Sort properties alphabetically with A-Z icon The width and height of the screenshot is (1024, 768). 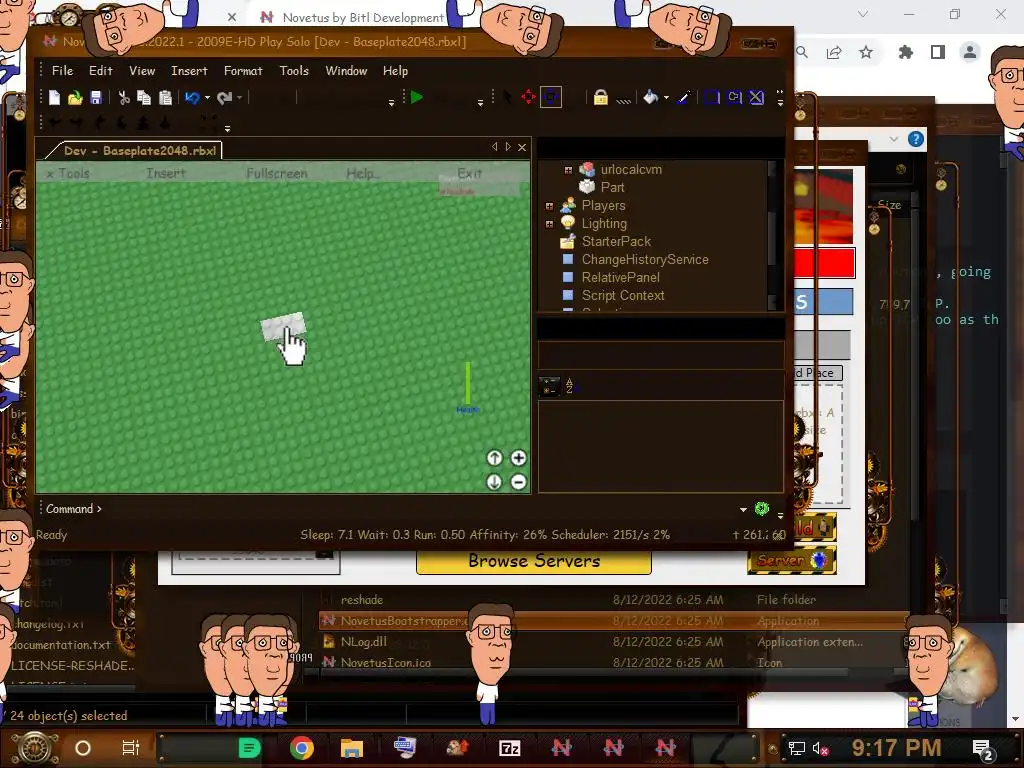[x=569, y=386]
